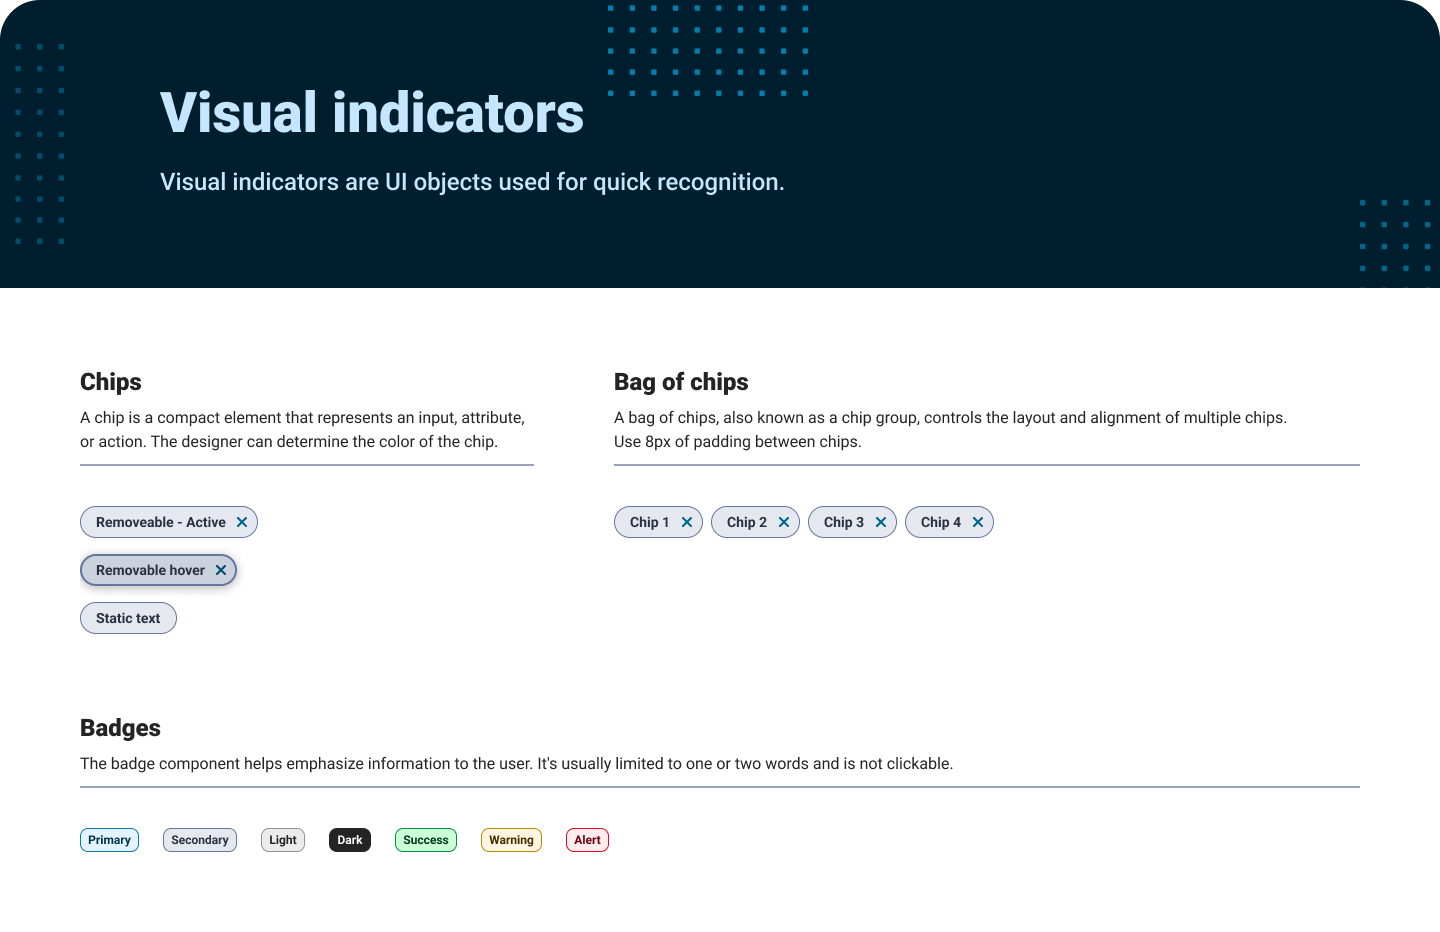Remove Chip 3 with its X icon

(881, 522)
